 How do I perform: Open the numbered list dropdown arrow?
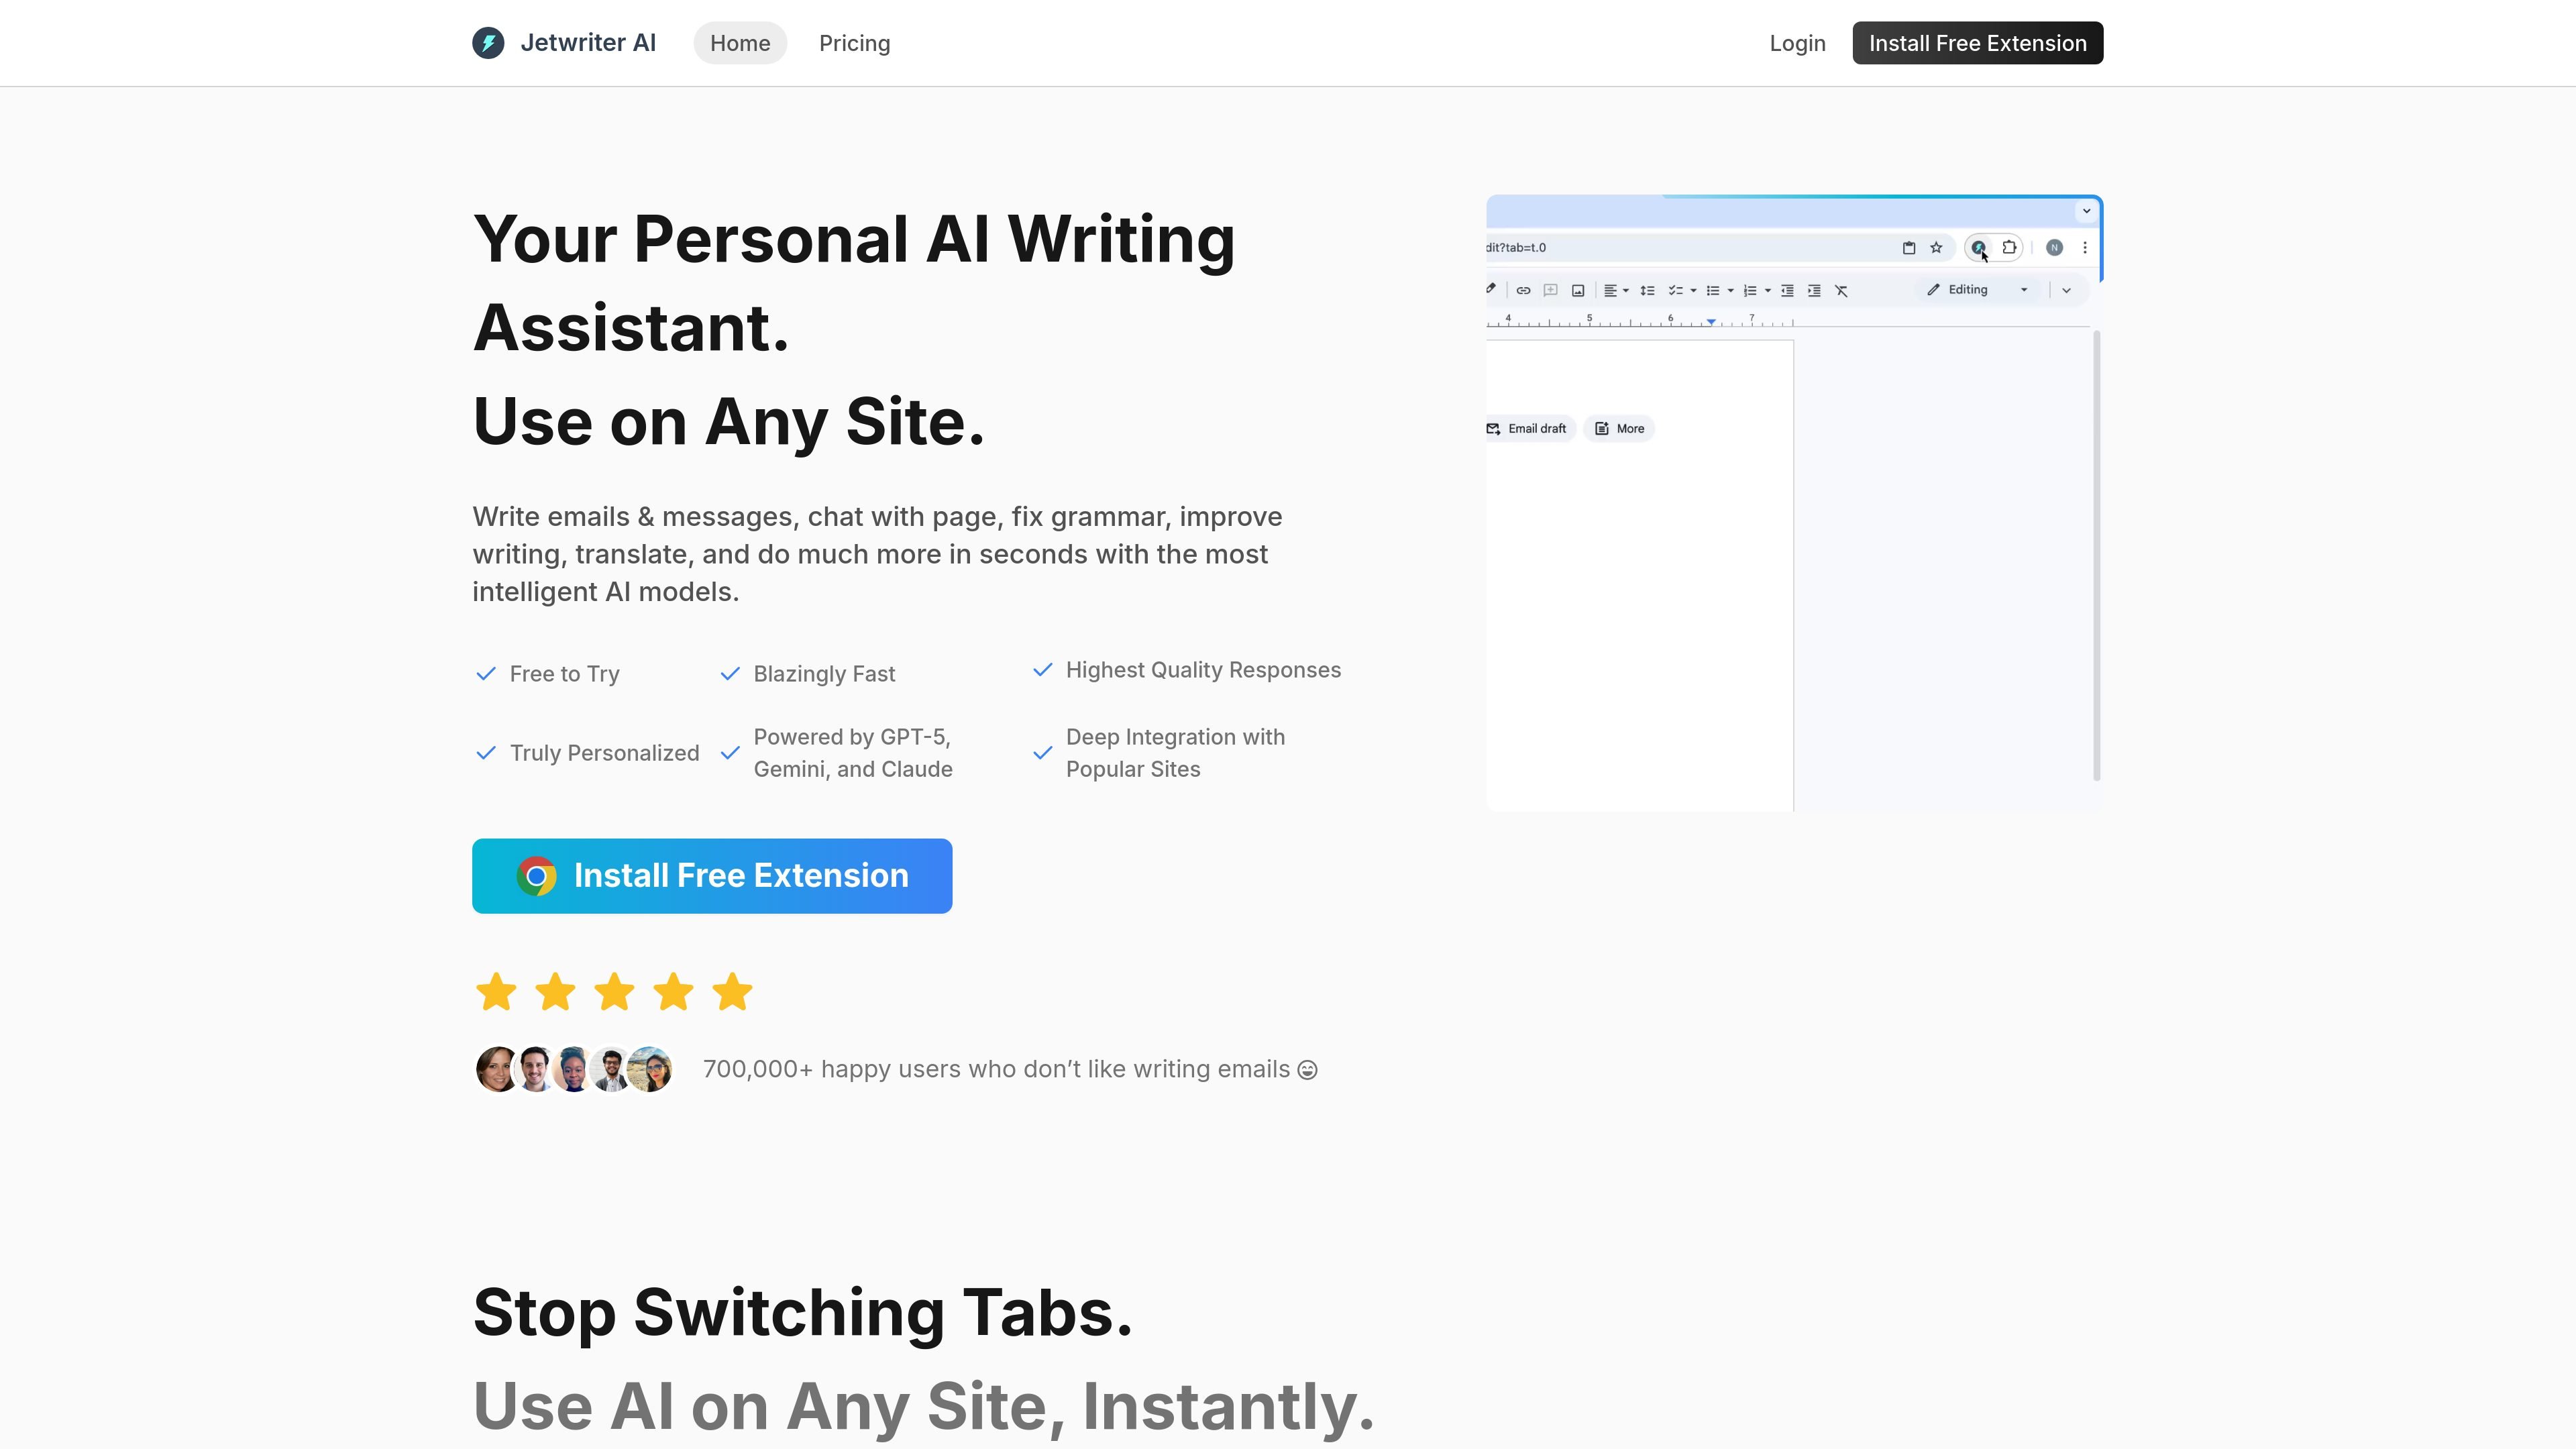point(1768,291)
